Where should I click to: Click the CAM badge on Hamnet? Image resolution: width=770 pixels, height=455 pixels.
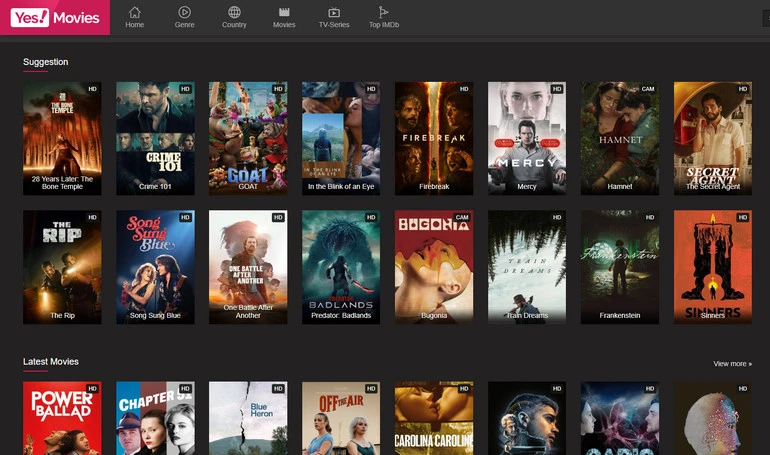(648, 89)
